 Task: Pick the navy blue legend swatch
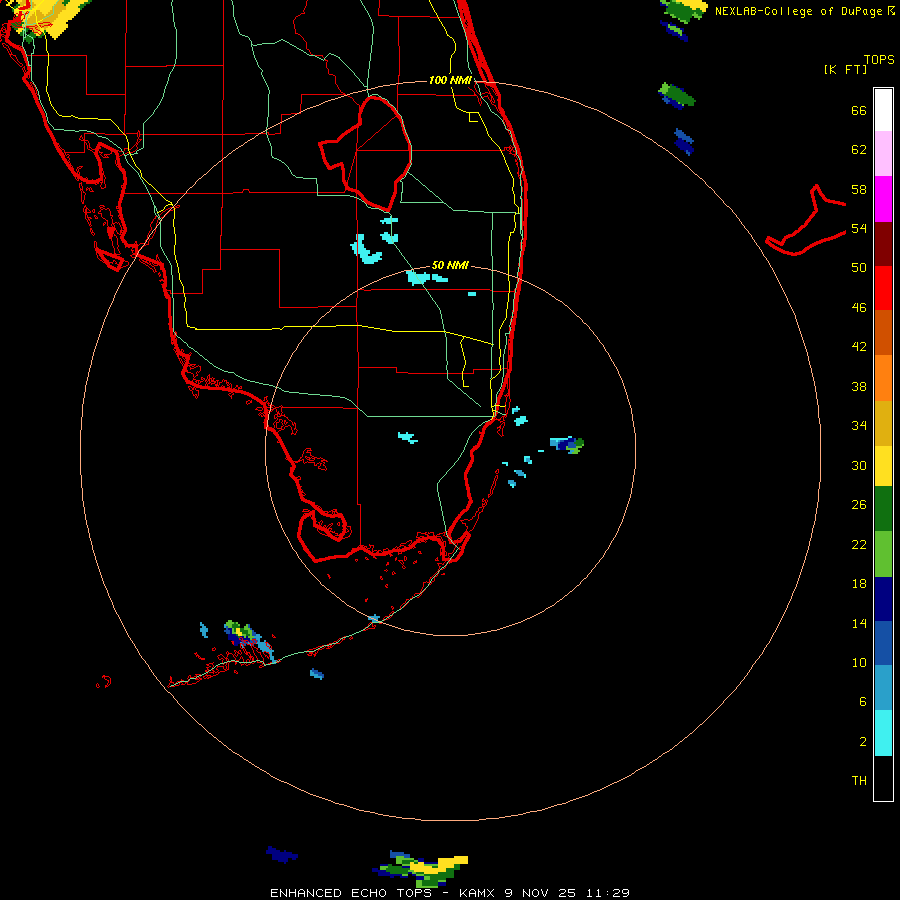pos(883,599)
